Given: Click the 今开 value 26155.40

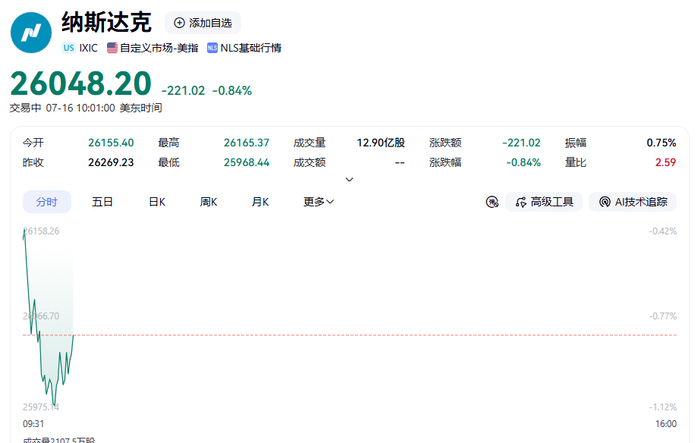Looking at the screenshot, I should [x=111, y=143].
